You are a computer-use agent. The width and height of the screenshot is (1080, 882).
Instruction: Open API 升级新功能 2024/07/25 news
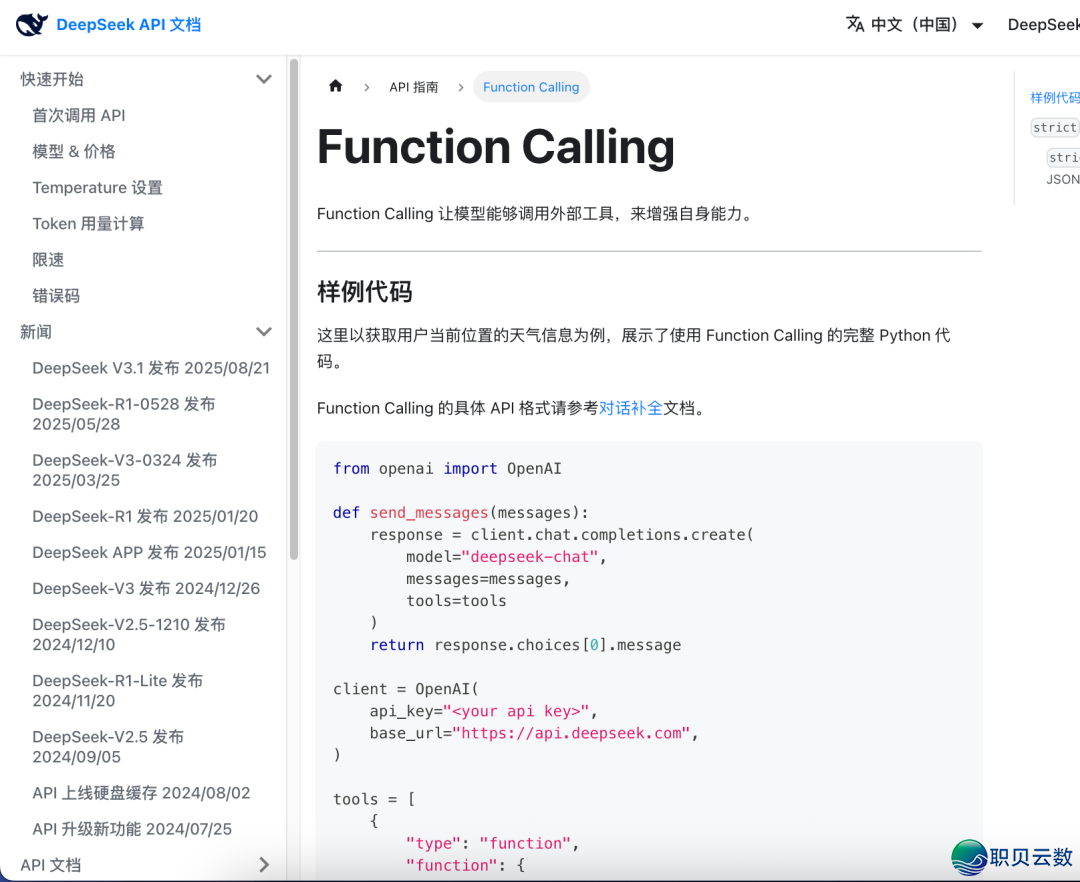coord(132,829)
